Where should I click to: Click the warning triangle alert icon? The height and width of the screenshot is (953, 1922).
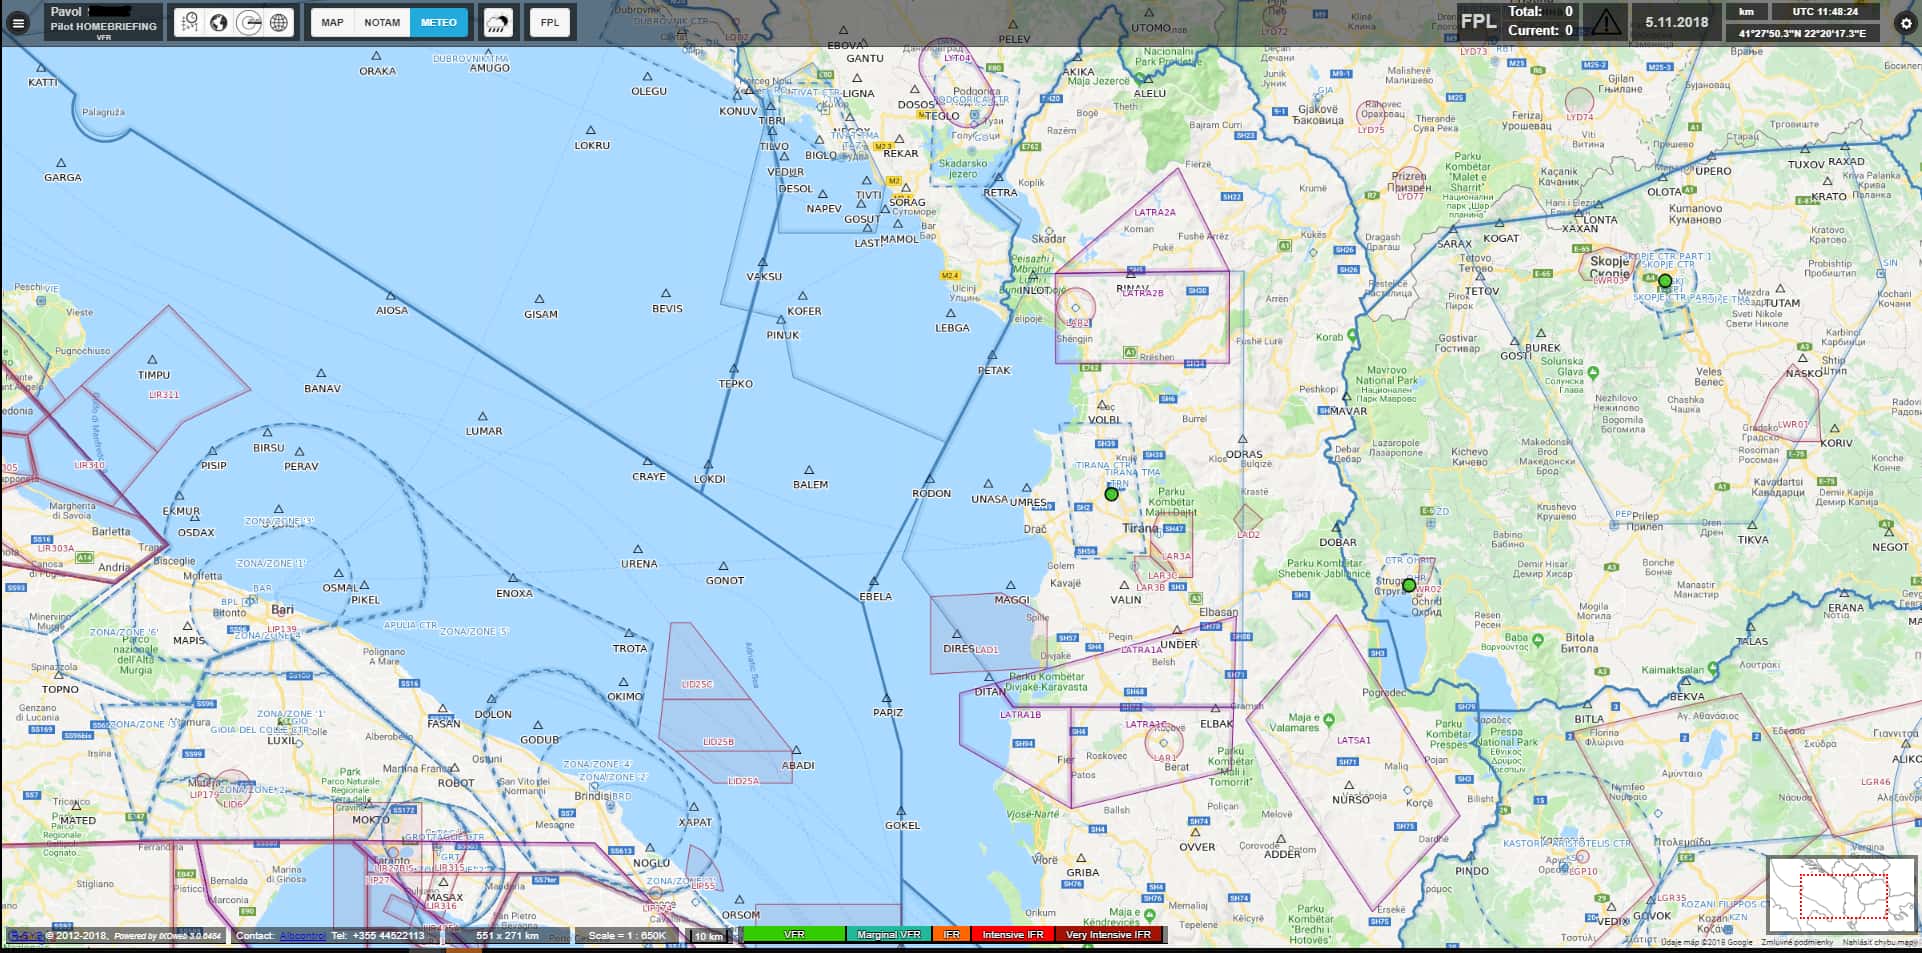point(1605,22)
